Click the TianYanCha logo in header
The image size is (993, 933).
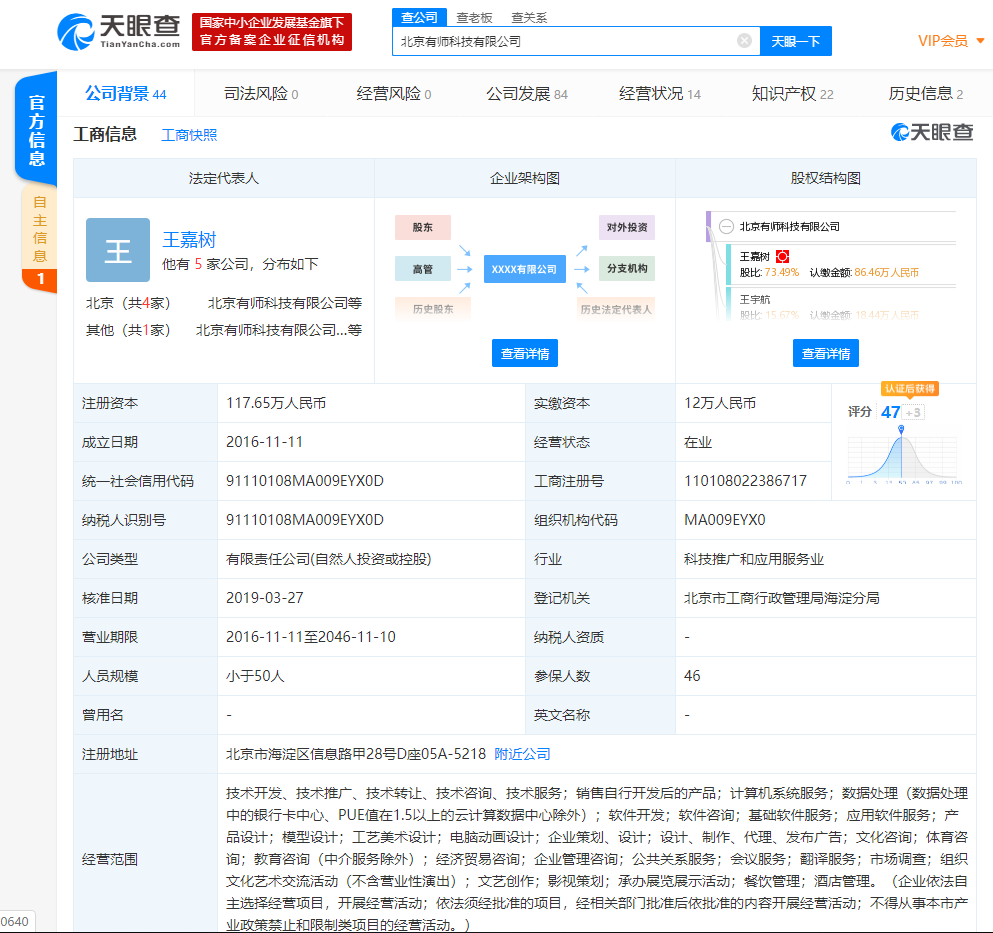pyautogui.click(x=118, y=31)
